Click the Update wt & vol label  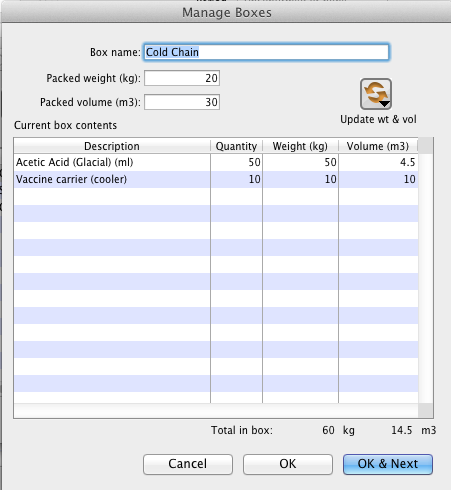378,119
